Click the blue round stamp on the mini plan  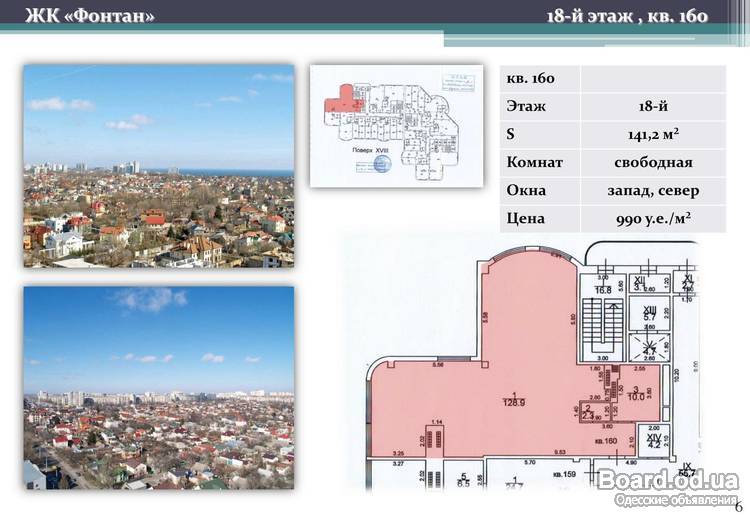pos(381,163)
